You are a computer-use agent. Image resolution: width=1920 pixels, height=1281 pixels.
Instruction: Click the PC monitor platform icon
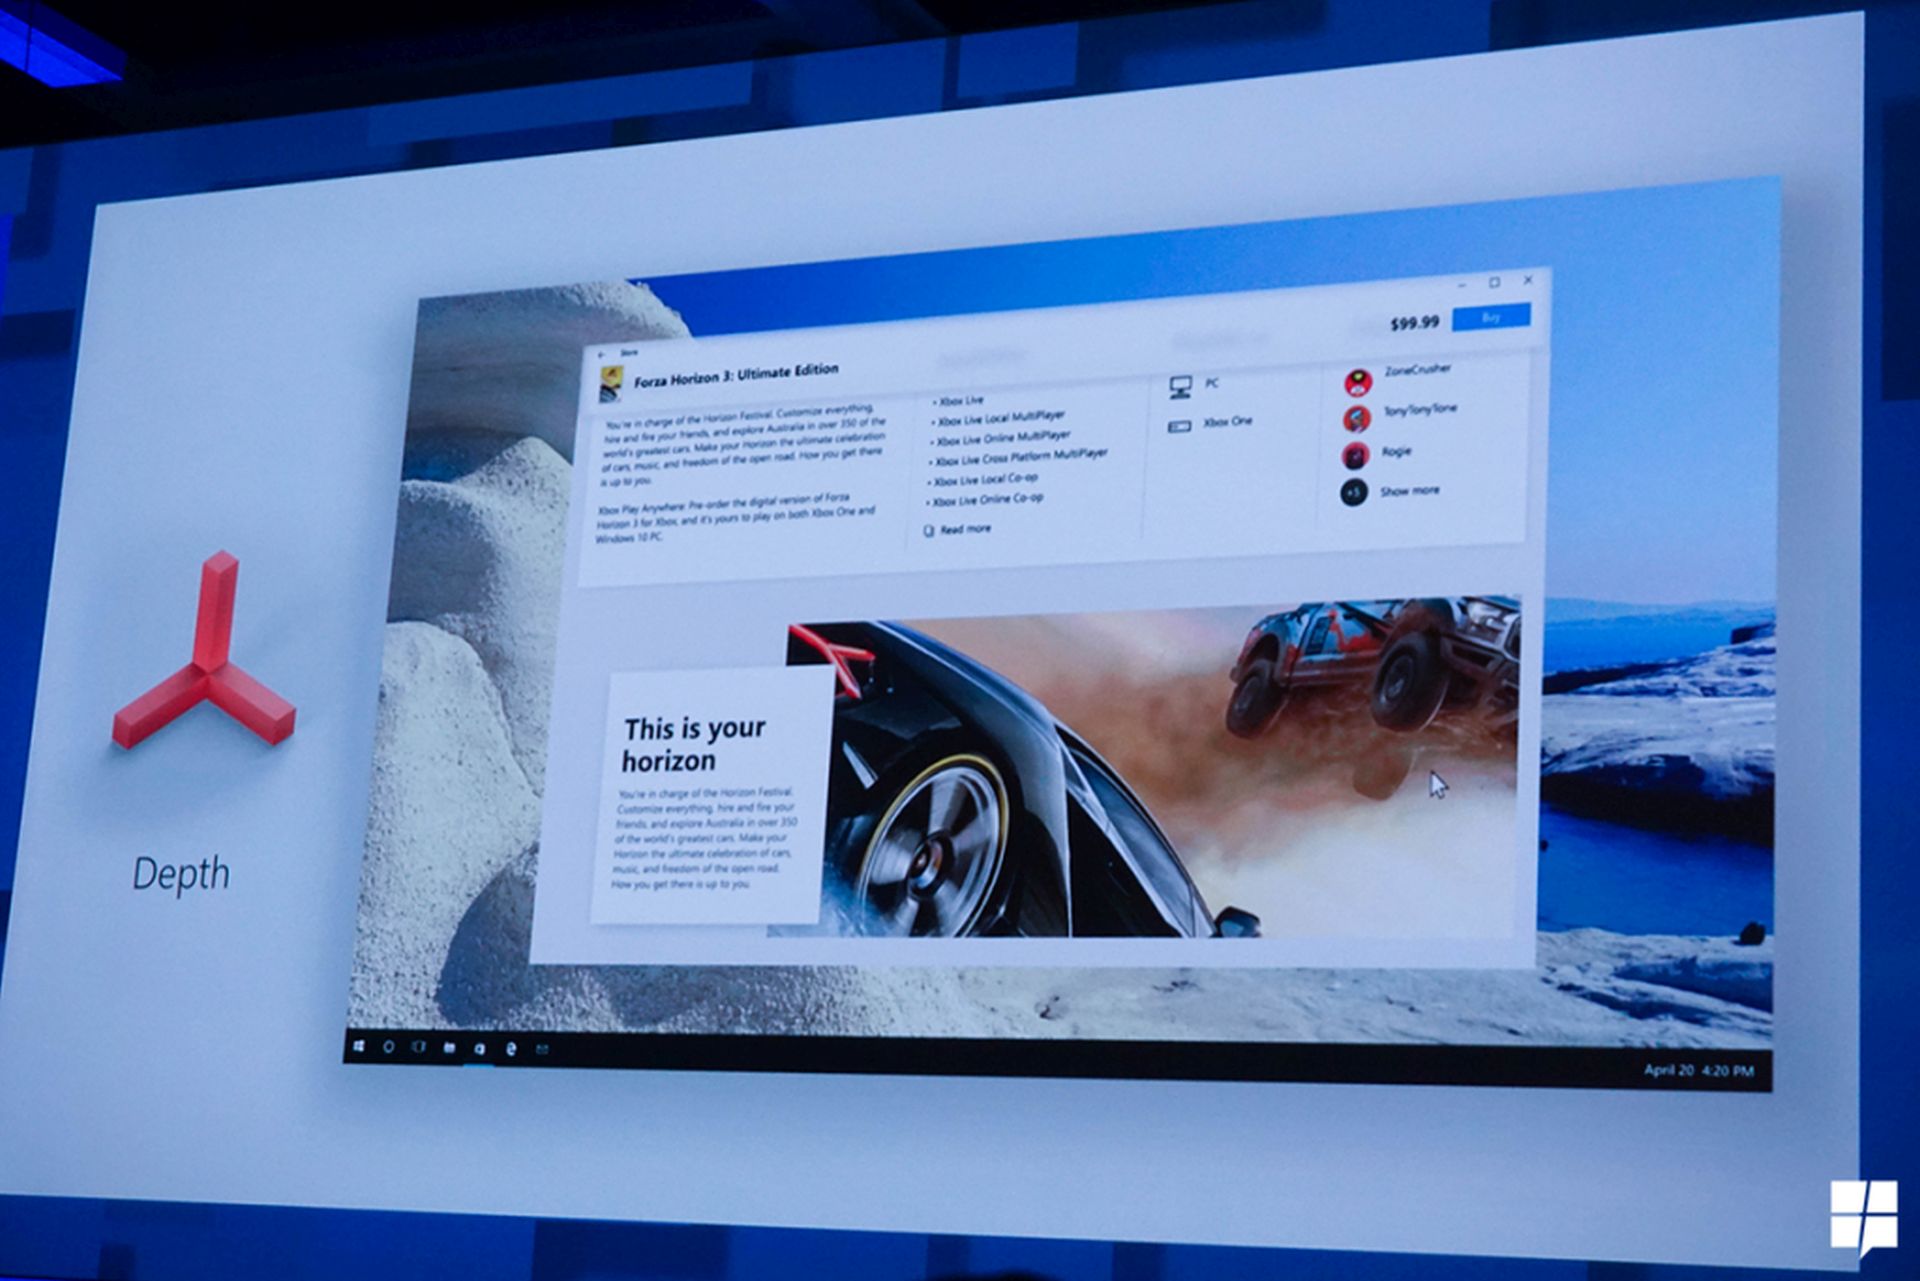click(1181, 387)
